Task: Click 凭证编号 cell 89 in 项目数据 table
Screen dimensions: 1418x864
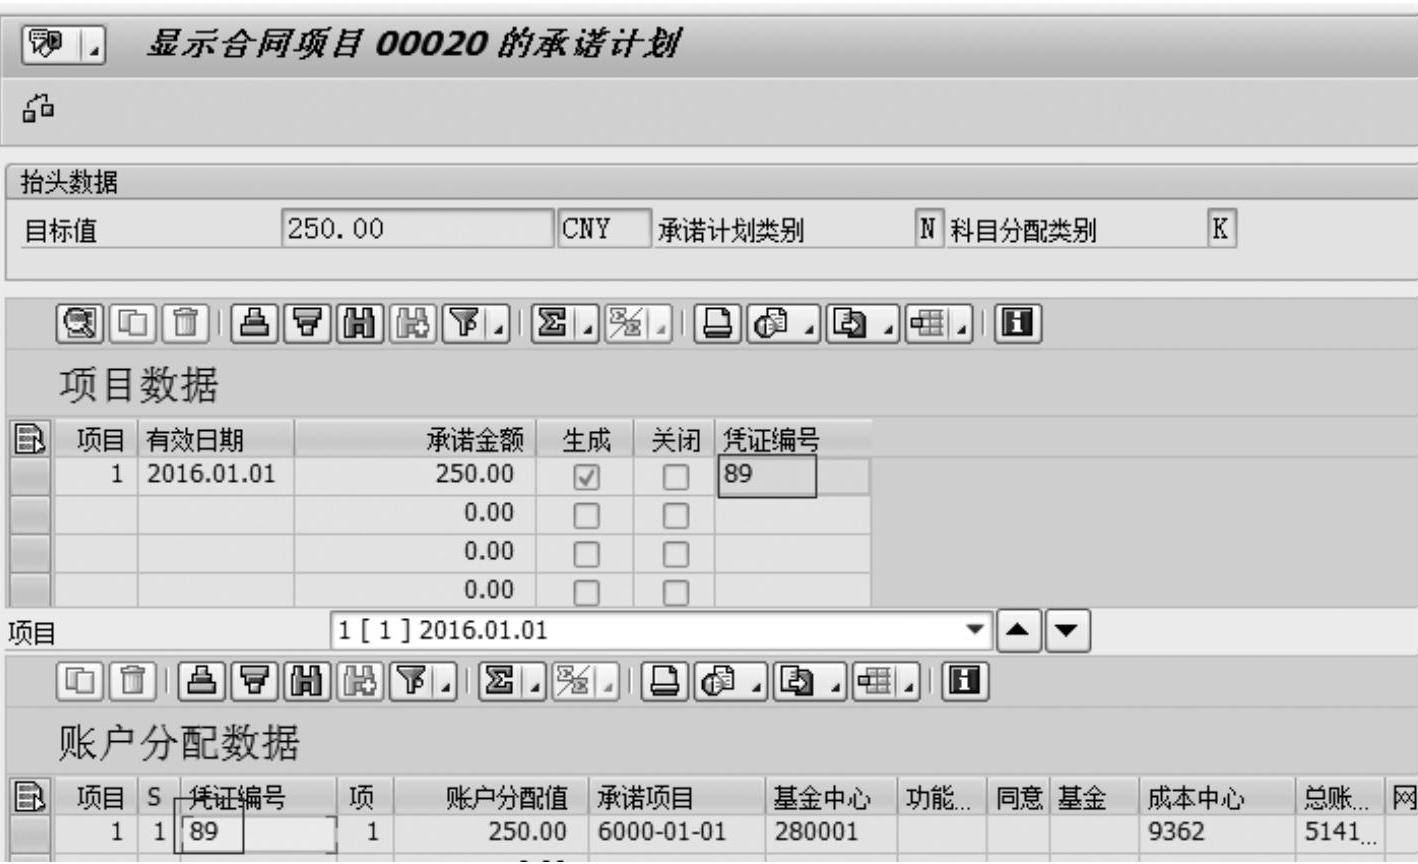Action: pos(793,478)
